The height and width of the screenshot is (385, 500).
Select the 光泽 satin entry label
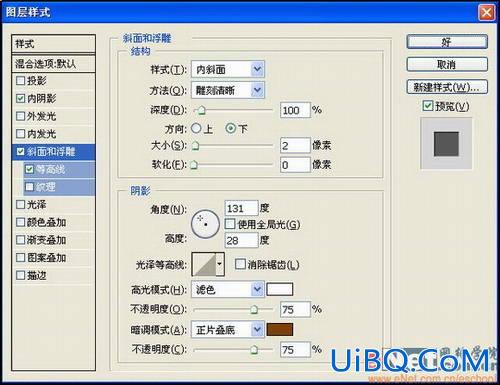click(37, 204)
